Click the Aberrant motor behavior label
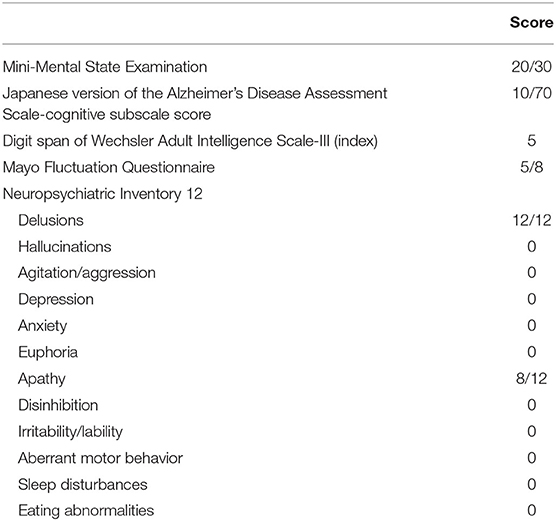Image resolution: width=556 pixels, height=521 pixels. click(x=100, y=458)
